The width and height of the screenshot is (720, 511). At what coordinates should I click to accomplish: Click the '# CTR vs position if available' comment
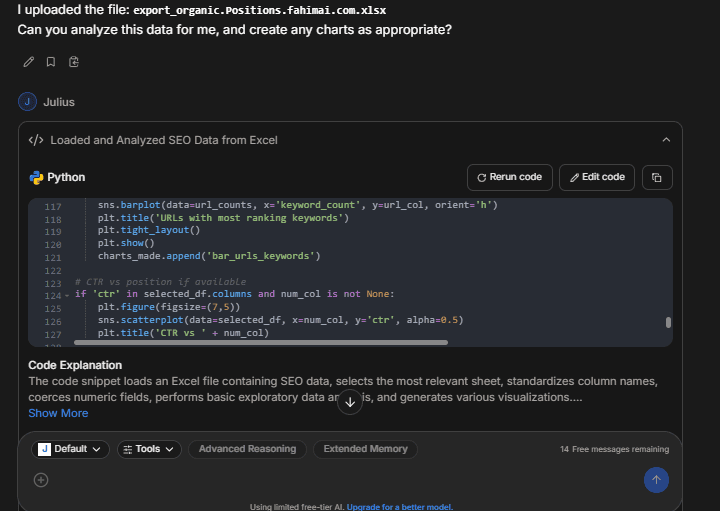pyautogui.click(x=161, y=281)
